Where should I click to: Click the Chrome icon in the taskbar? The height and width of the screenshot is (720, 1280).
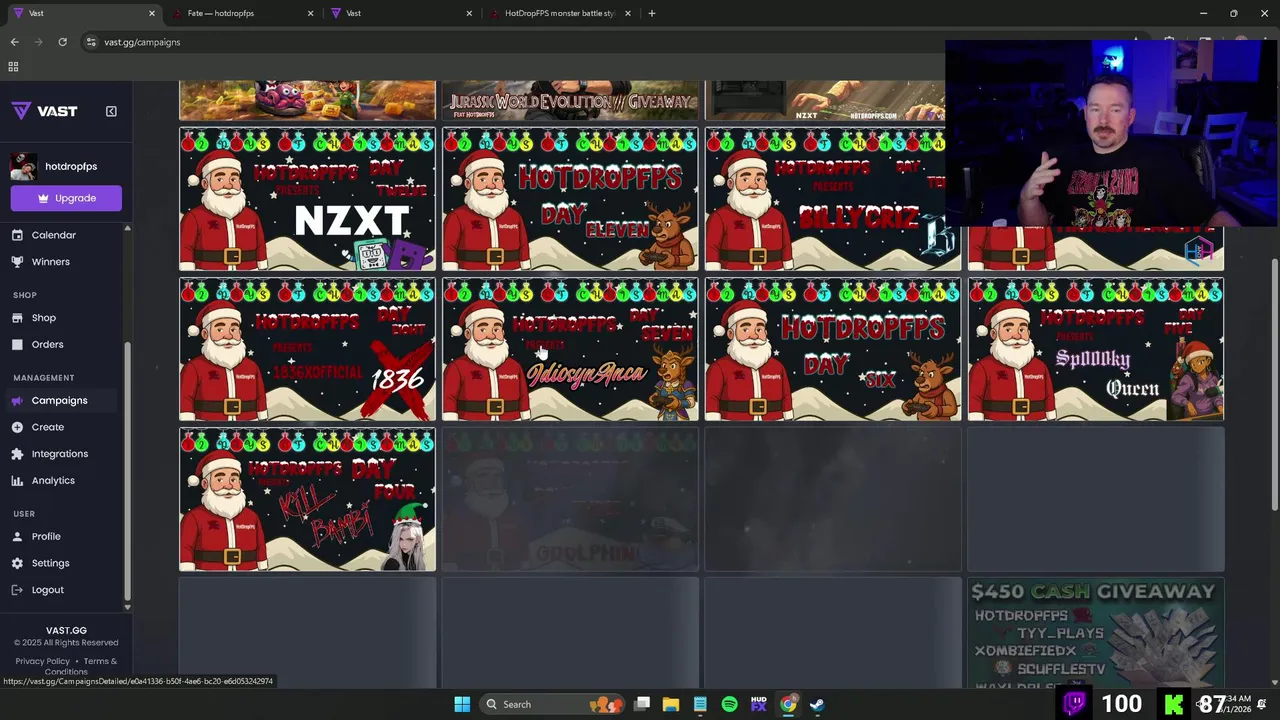(x=788, y=704)
